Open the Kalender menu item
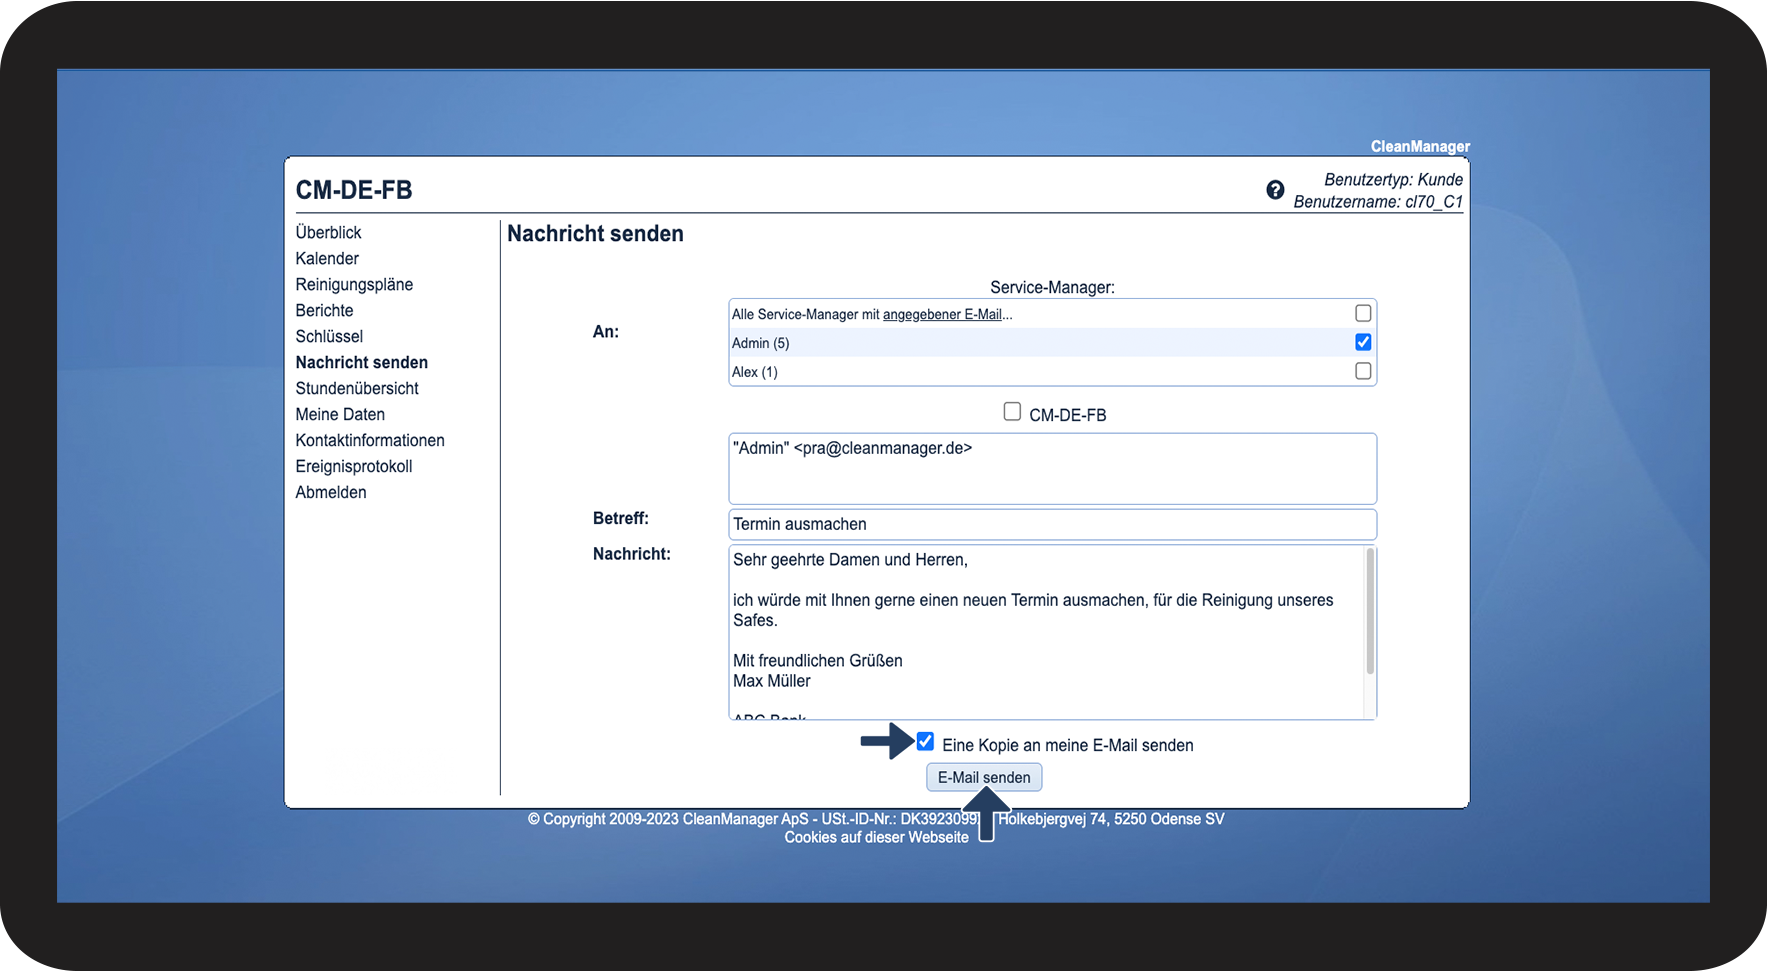1767x971 pixels. click(x=327, y=258)
